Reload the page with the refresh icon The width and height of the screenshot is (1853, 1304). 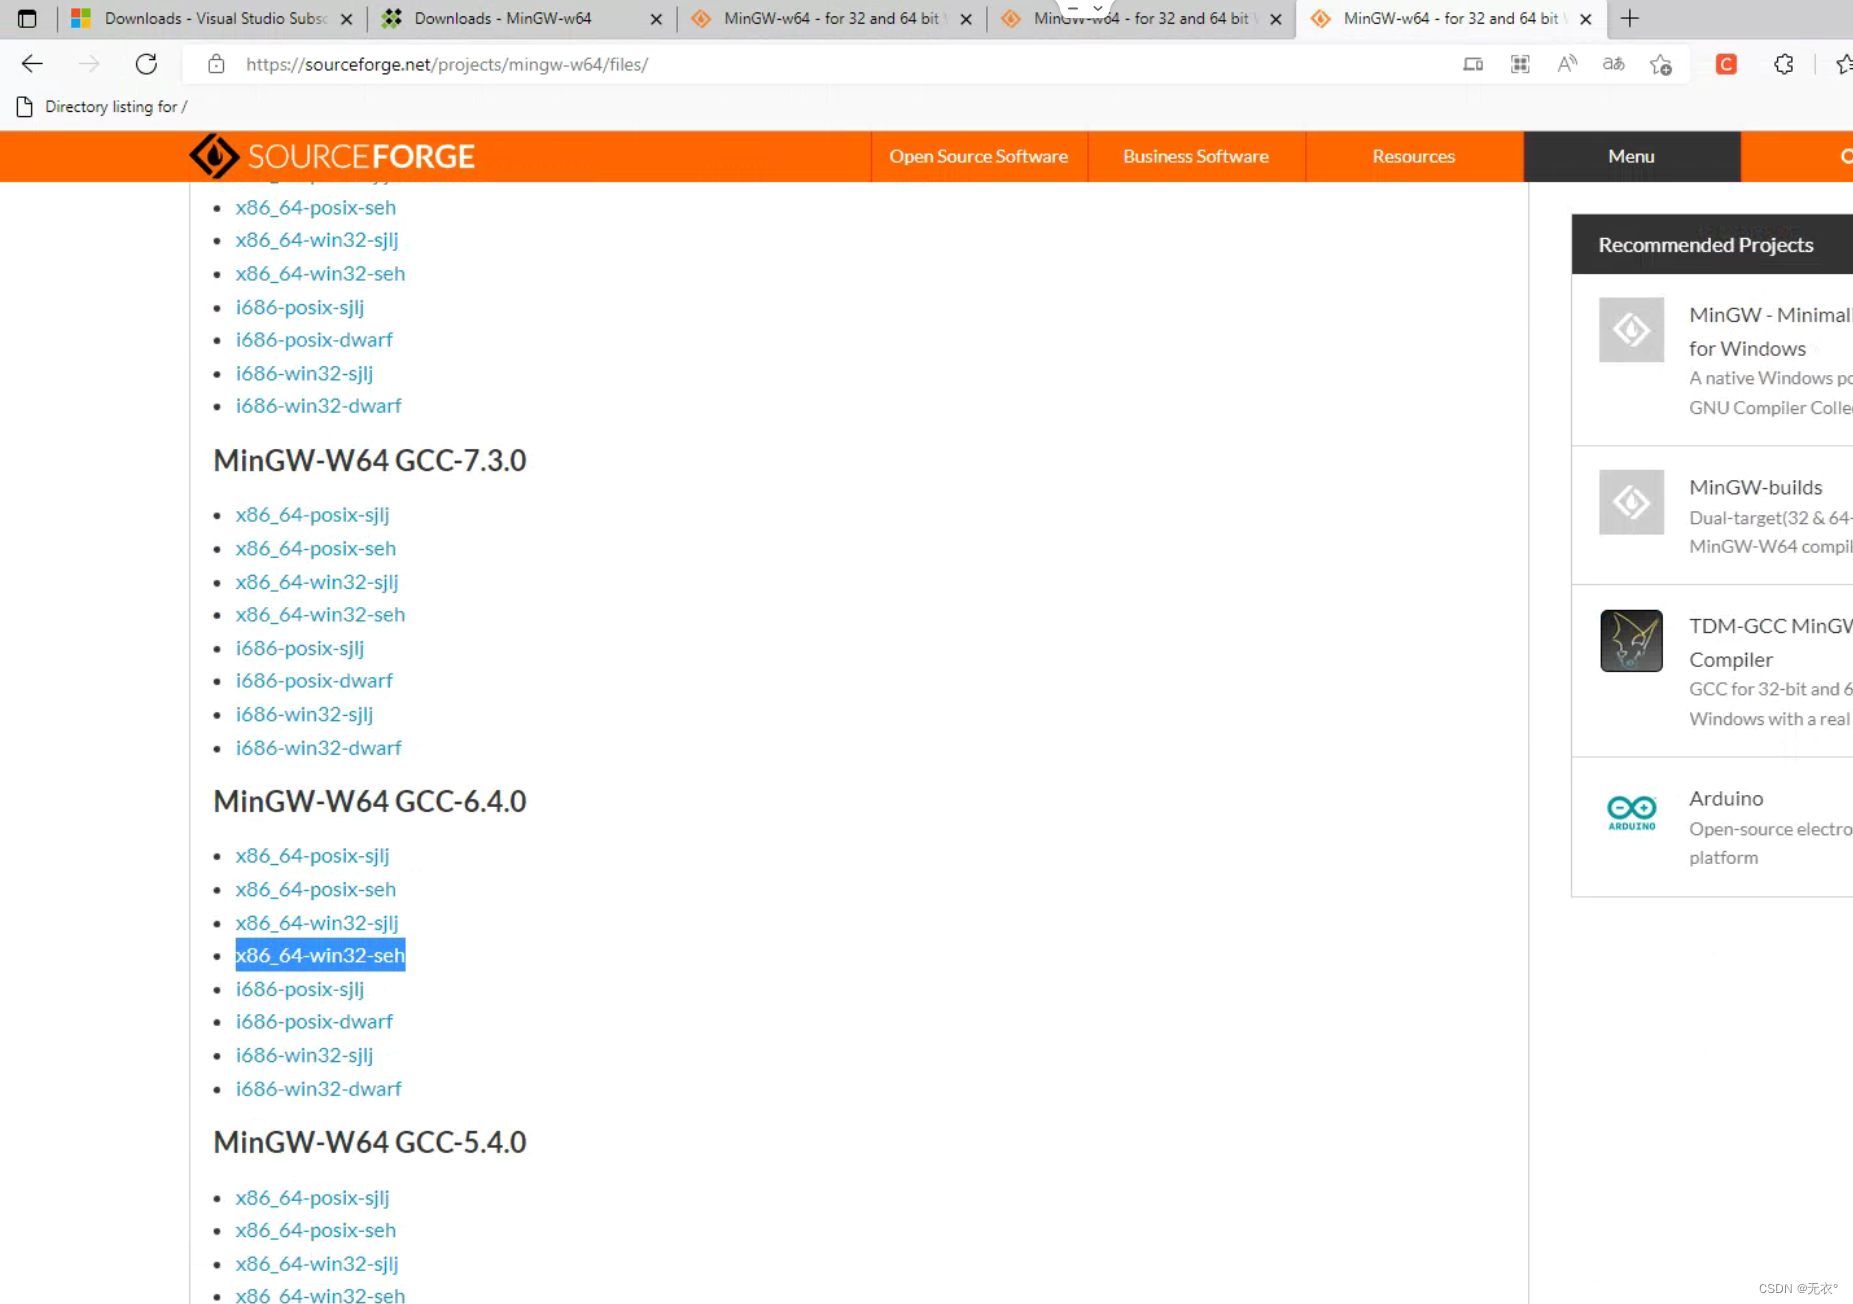pos(146,64)
